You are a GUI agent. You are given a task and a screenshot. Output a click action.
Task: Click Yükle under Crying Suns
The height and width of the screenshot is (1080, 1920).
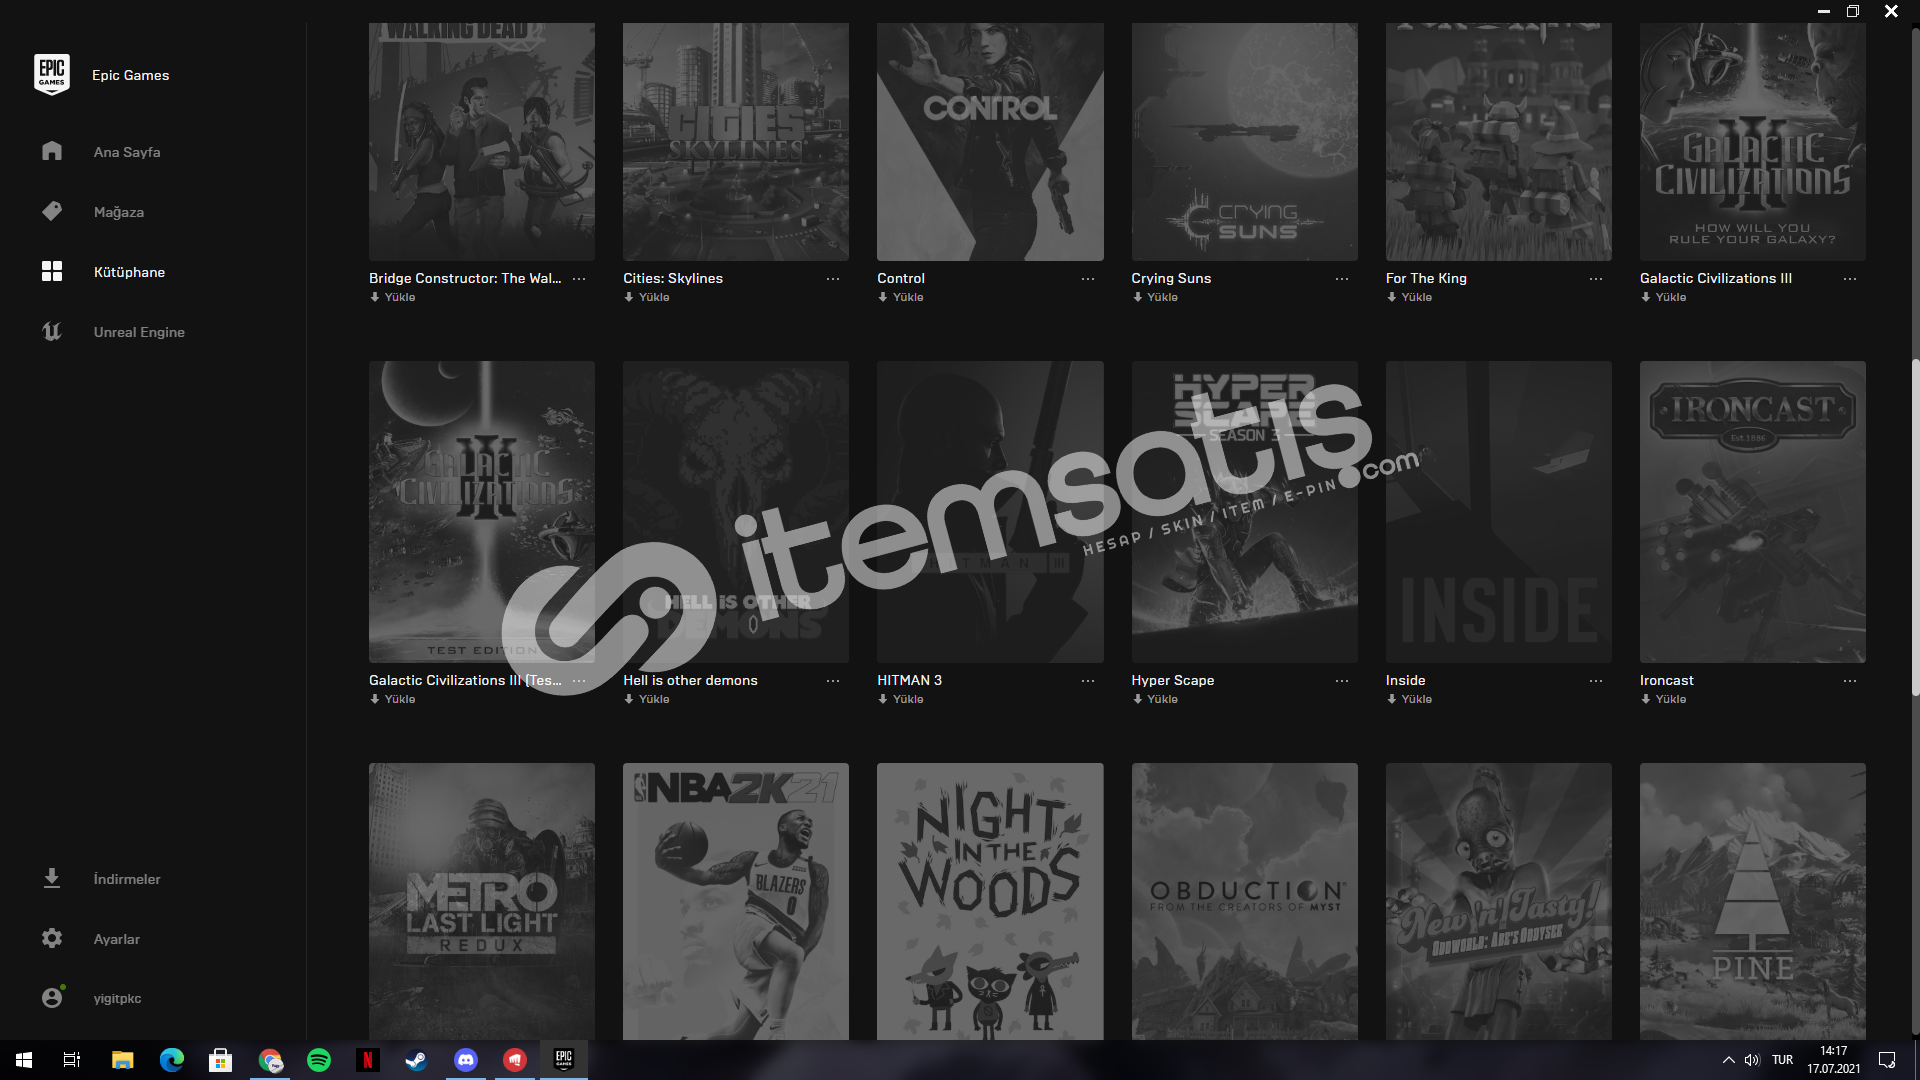[1155, 297]
